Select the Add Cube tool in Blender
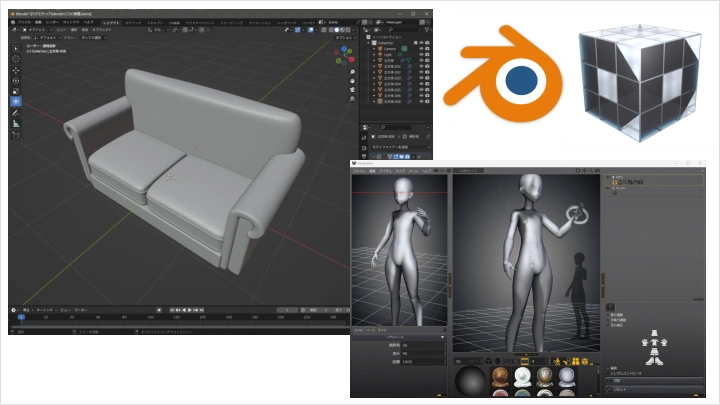The height and width of the screenshot is (405, 720). click(x=16, y=135)
